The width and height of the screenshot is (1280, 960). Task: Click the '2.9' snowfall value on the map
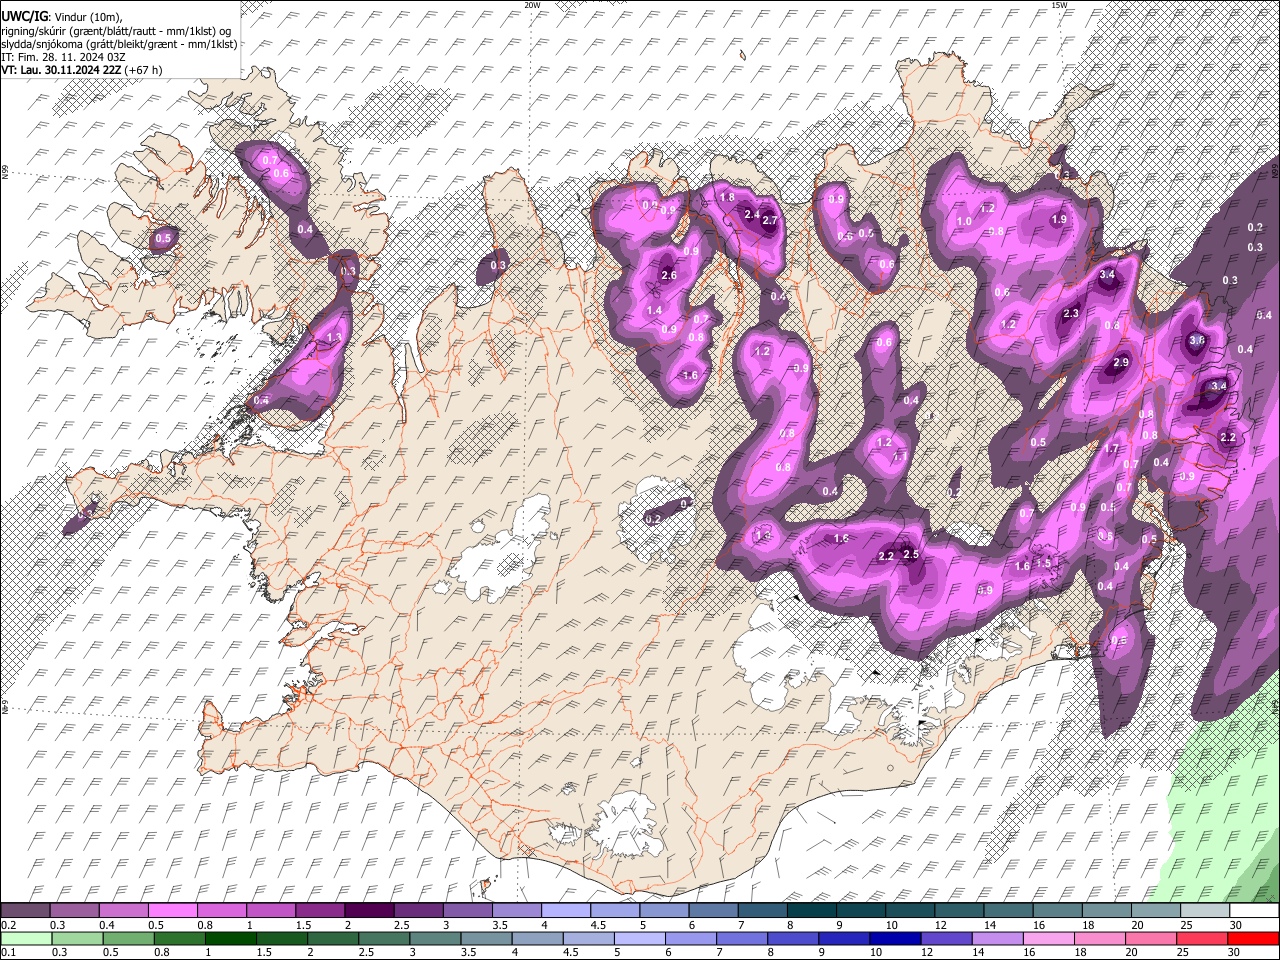tap(1120, 362)
